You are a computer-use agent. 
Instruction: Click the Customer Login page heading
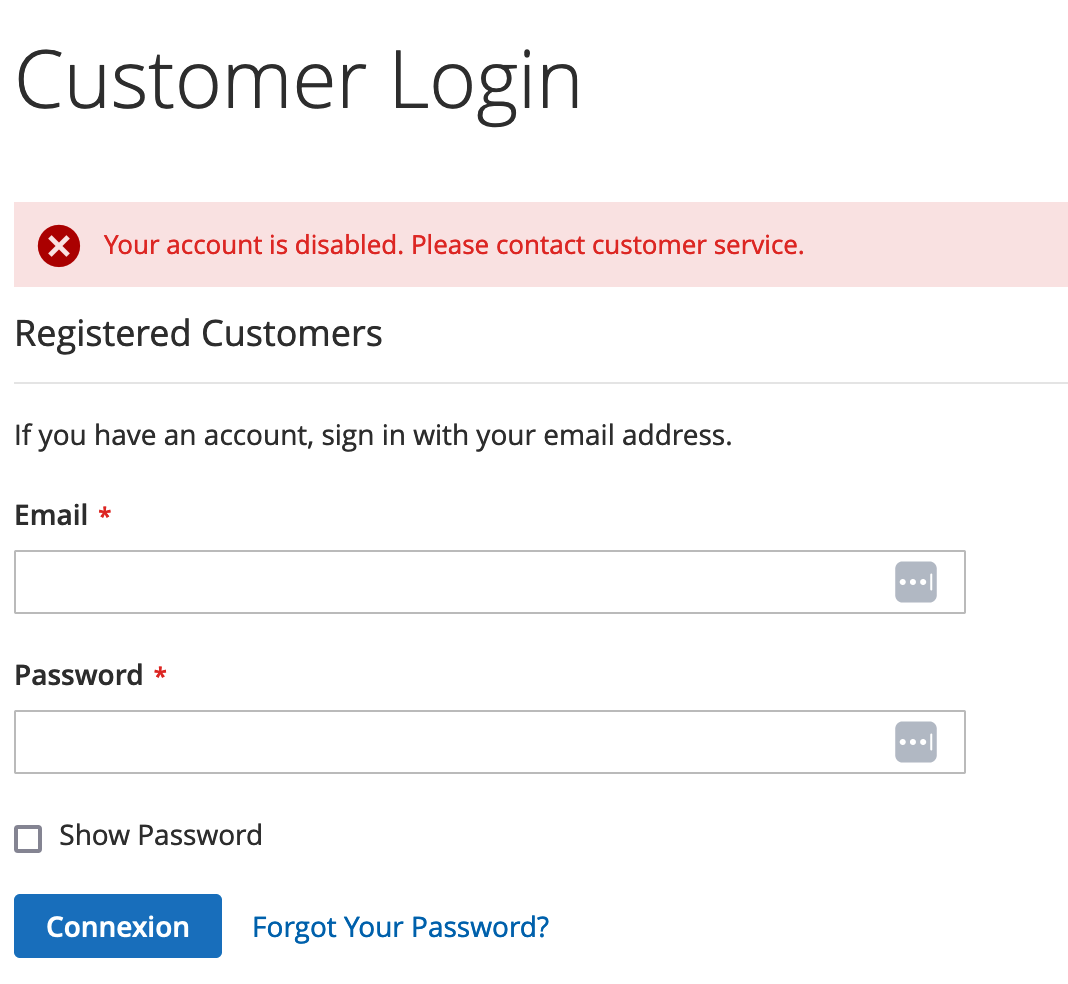(298, 80)
